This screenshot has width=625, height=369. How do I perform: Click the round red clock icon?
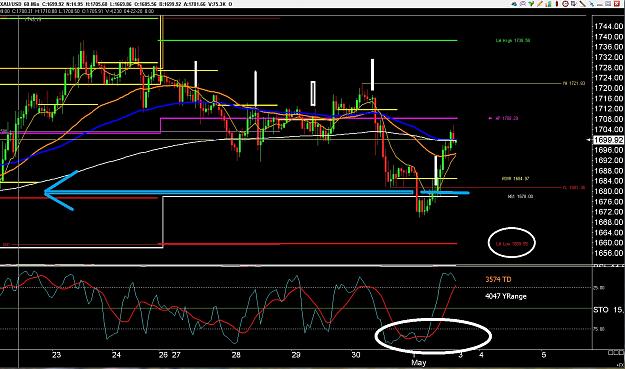pos(565,4)
